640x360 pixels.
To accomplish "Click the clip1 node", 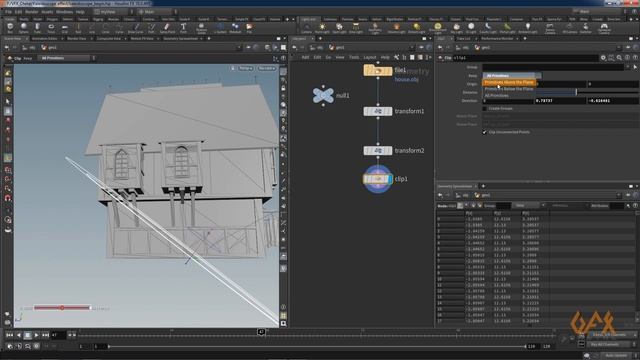I will (378, 179).
